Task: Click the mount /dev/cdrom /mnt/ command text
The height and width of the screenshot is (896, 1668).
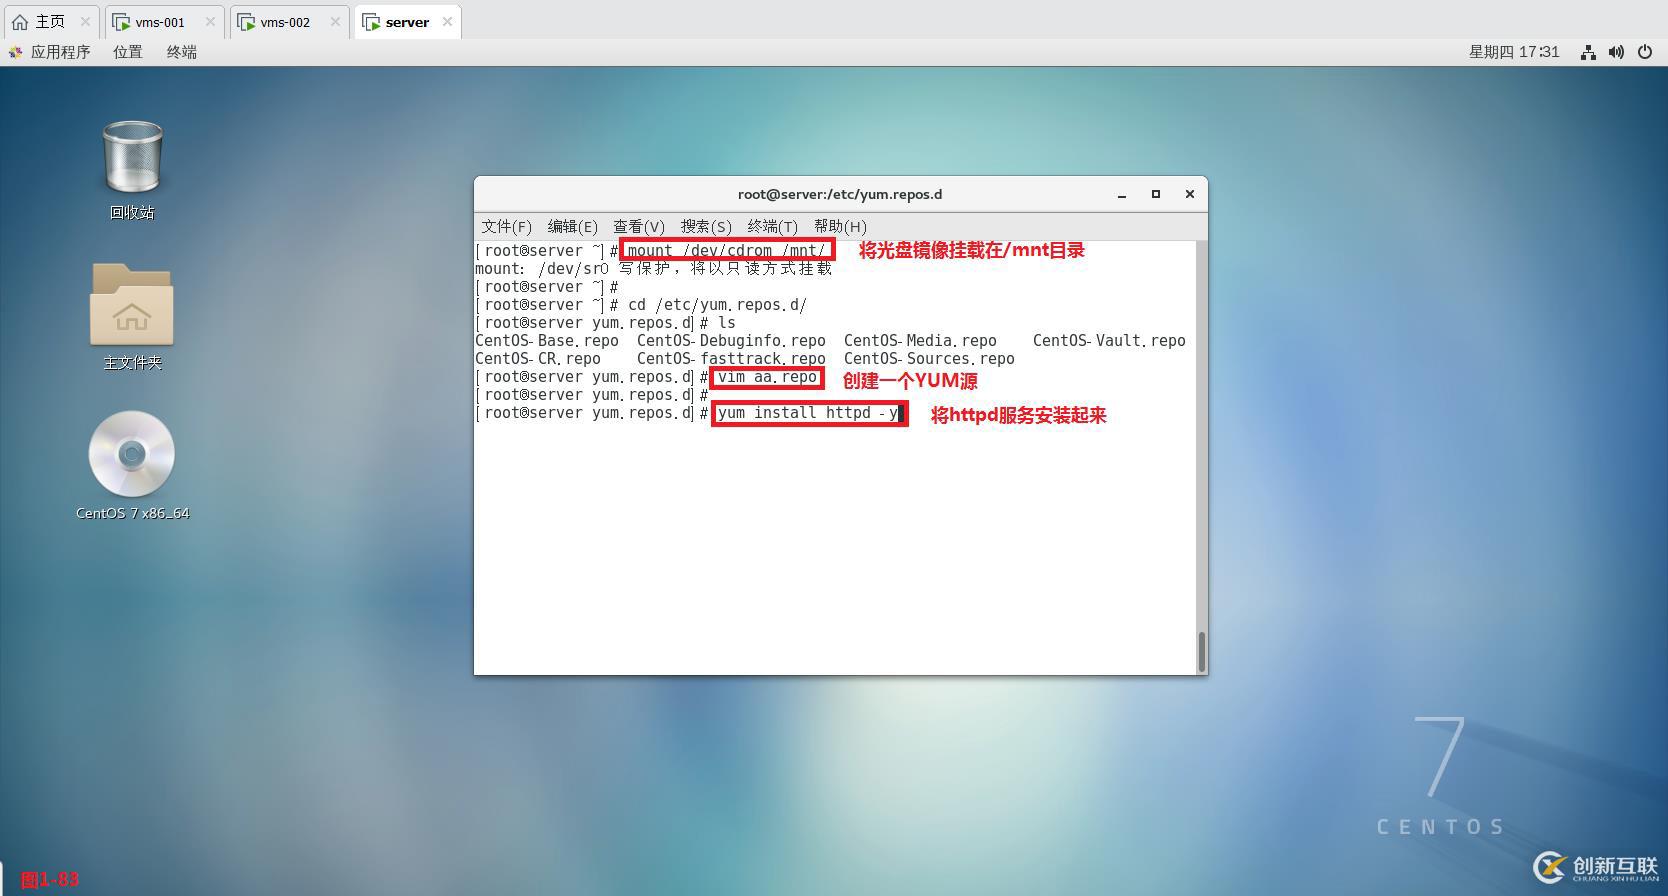Action: click(727, 251)
